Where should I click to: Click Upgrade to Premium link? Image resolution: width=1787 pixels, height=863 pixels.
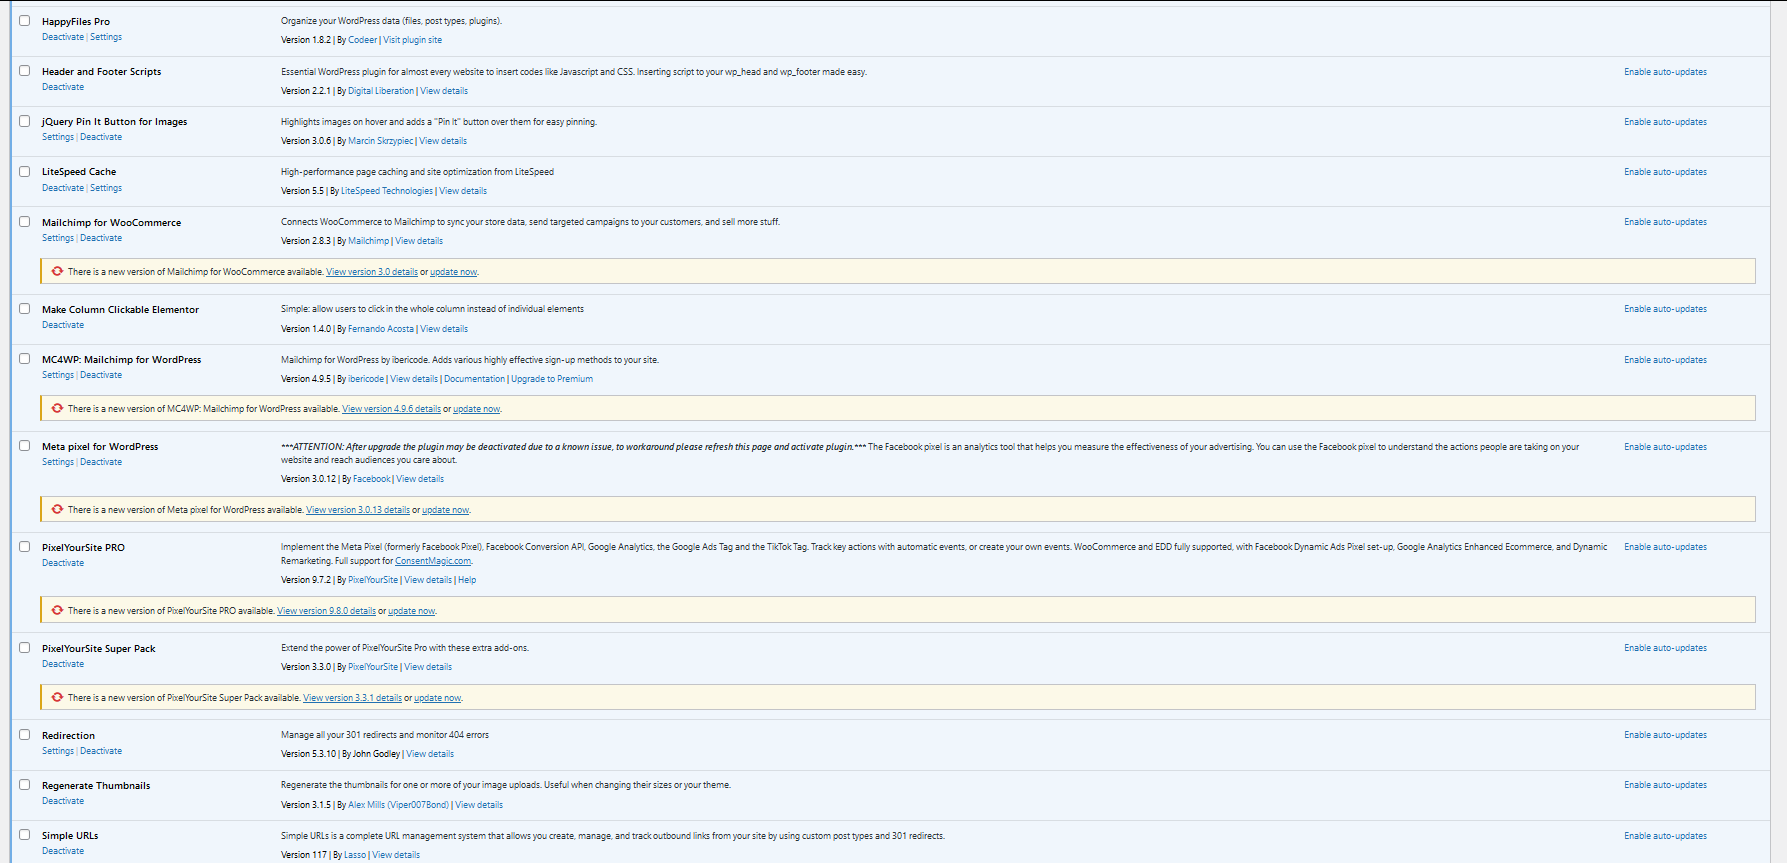(x=552, y=379)
